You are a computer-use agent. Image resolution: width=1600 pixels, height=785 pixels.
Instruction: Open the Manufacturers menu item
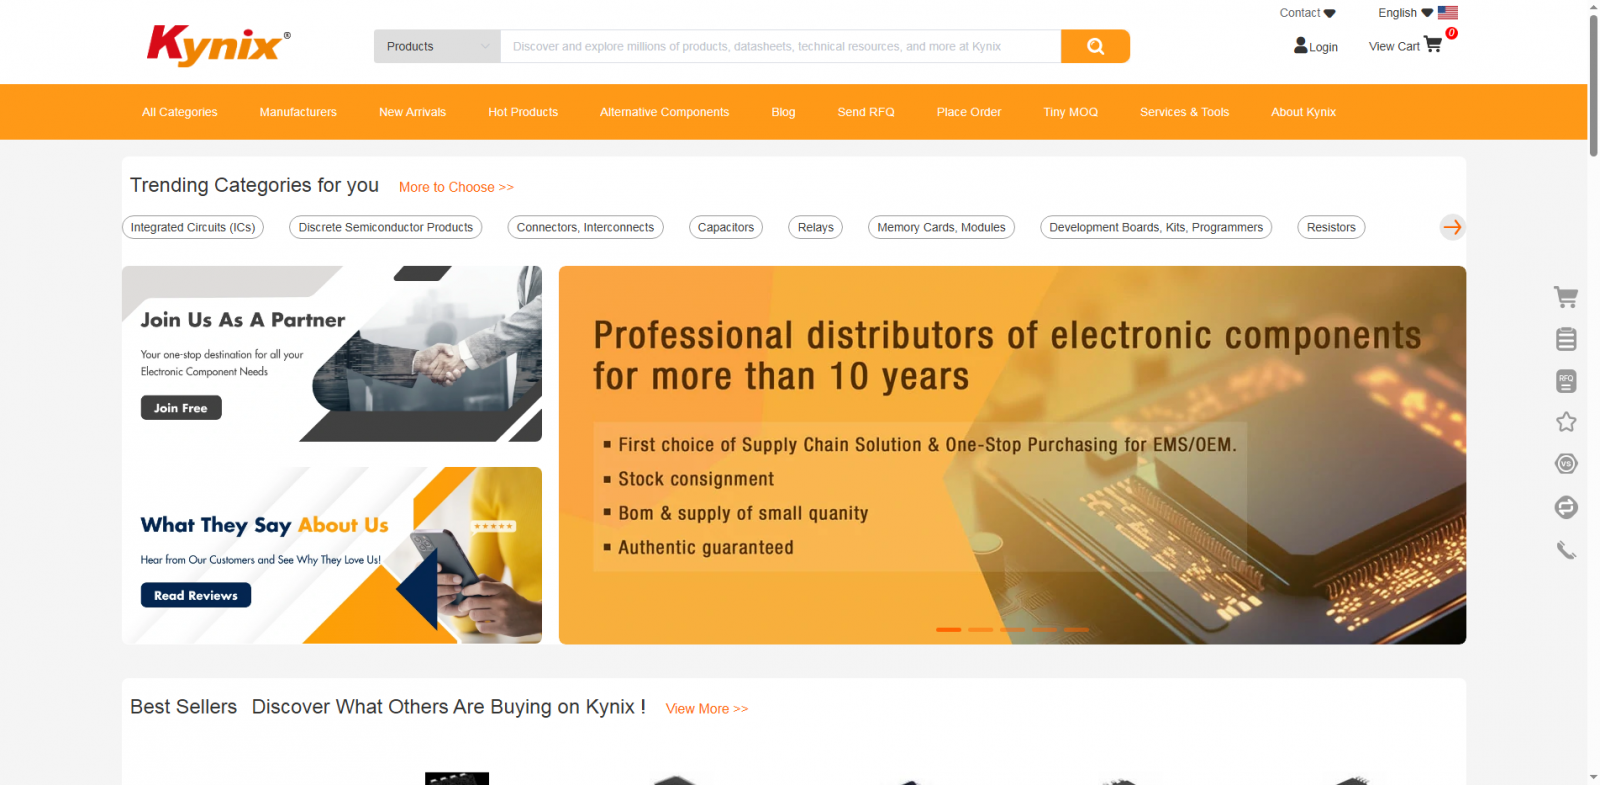298,112
